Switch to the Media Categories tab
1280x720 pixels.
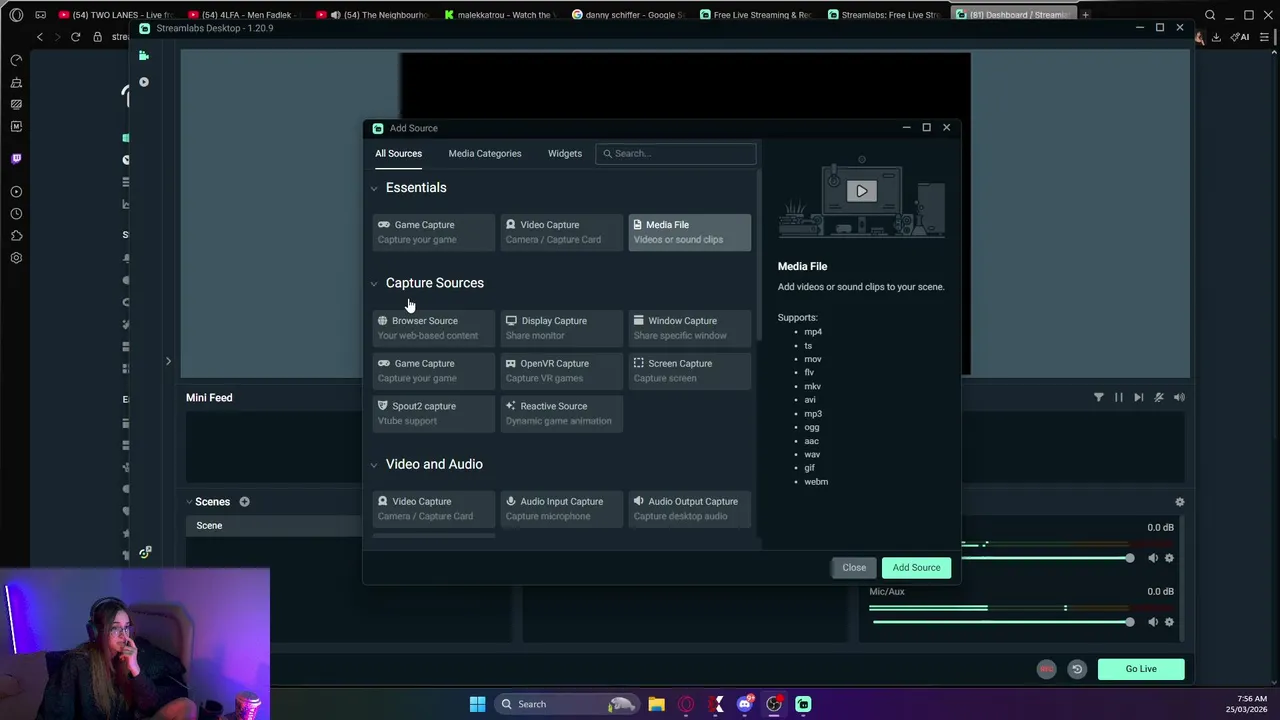click(x=485, y=153)
